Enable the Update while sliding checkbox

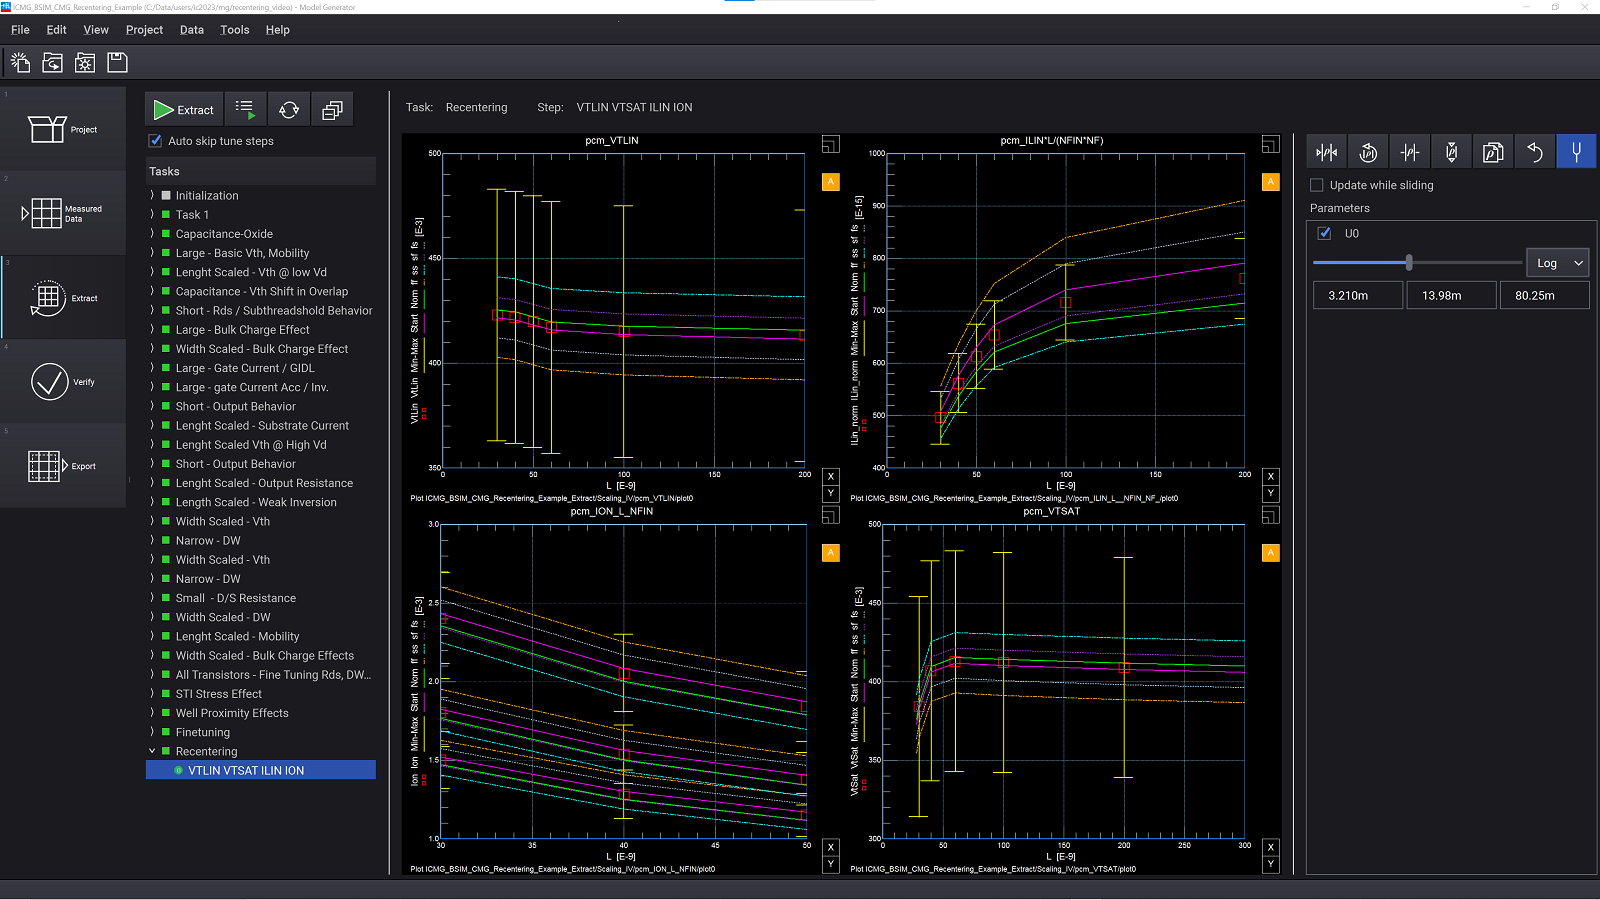pos(1316,185)
